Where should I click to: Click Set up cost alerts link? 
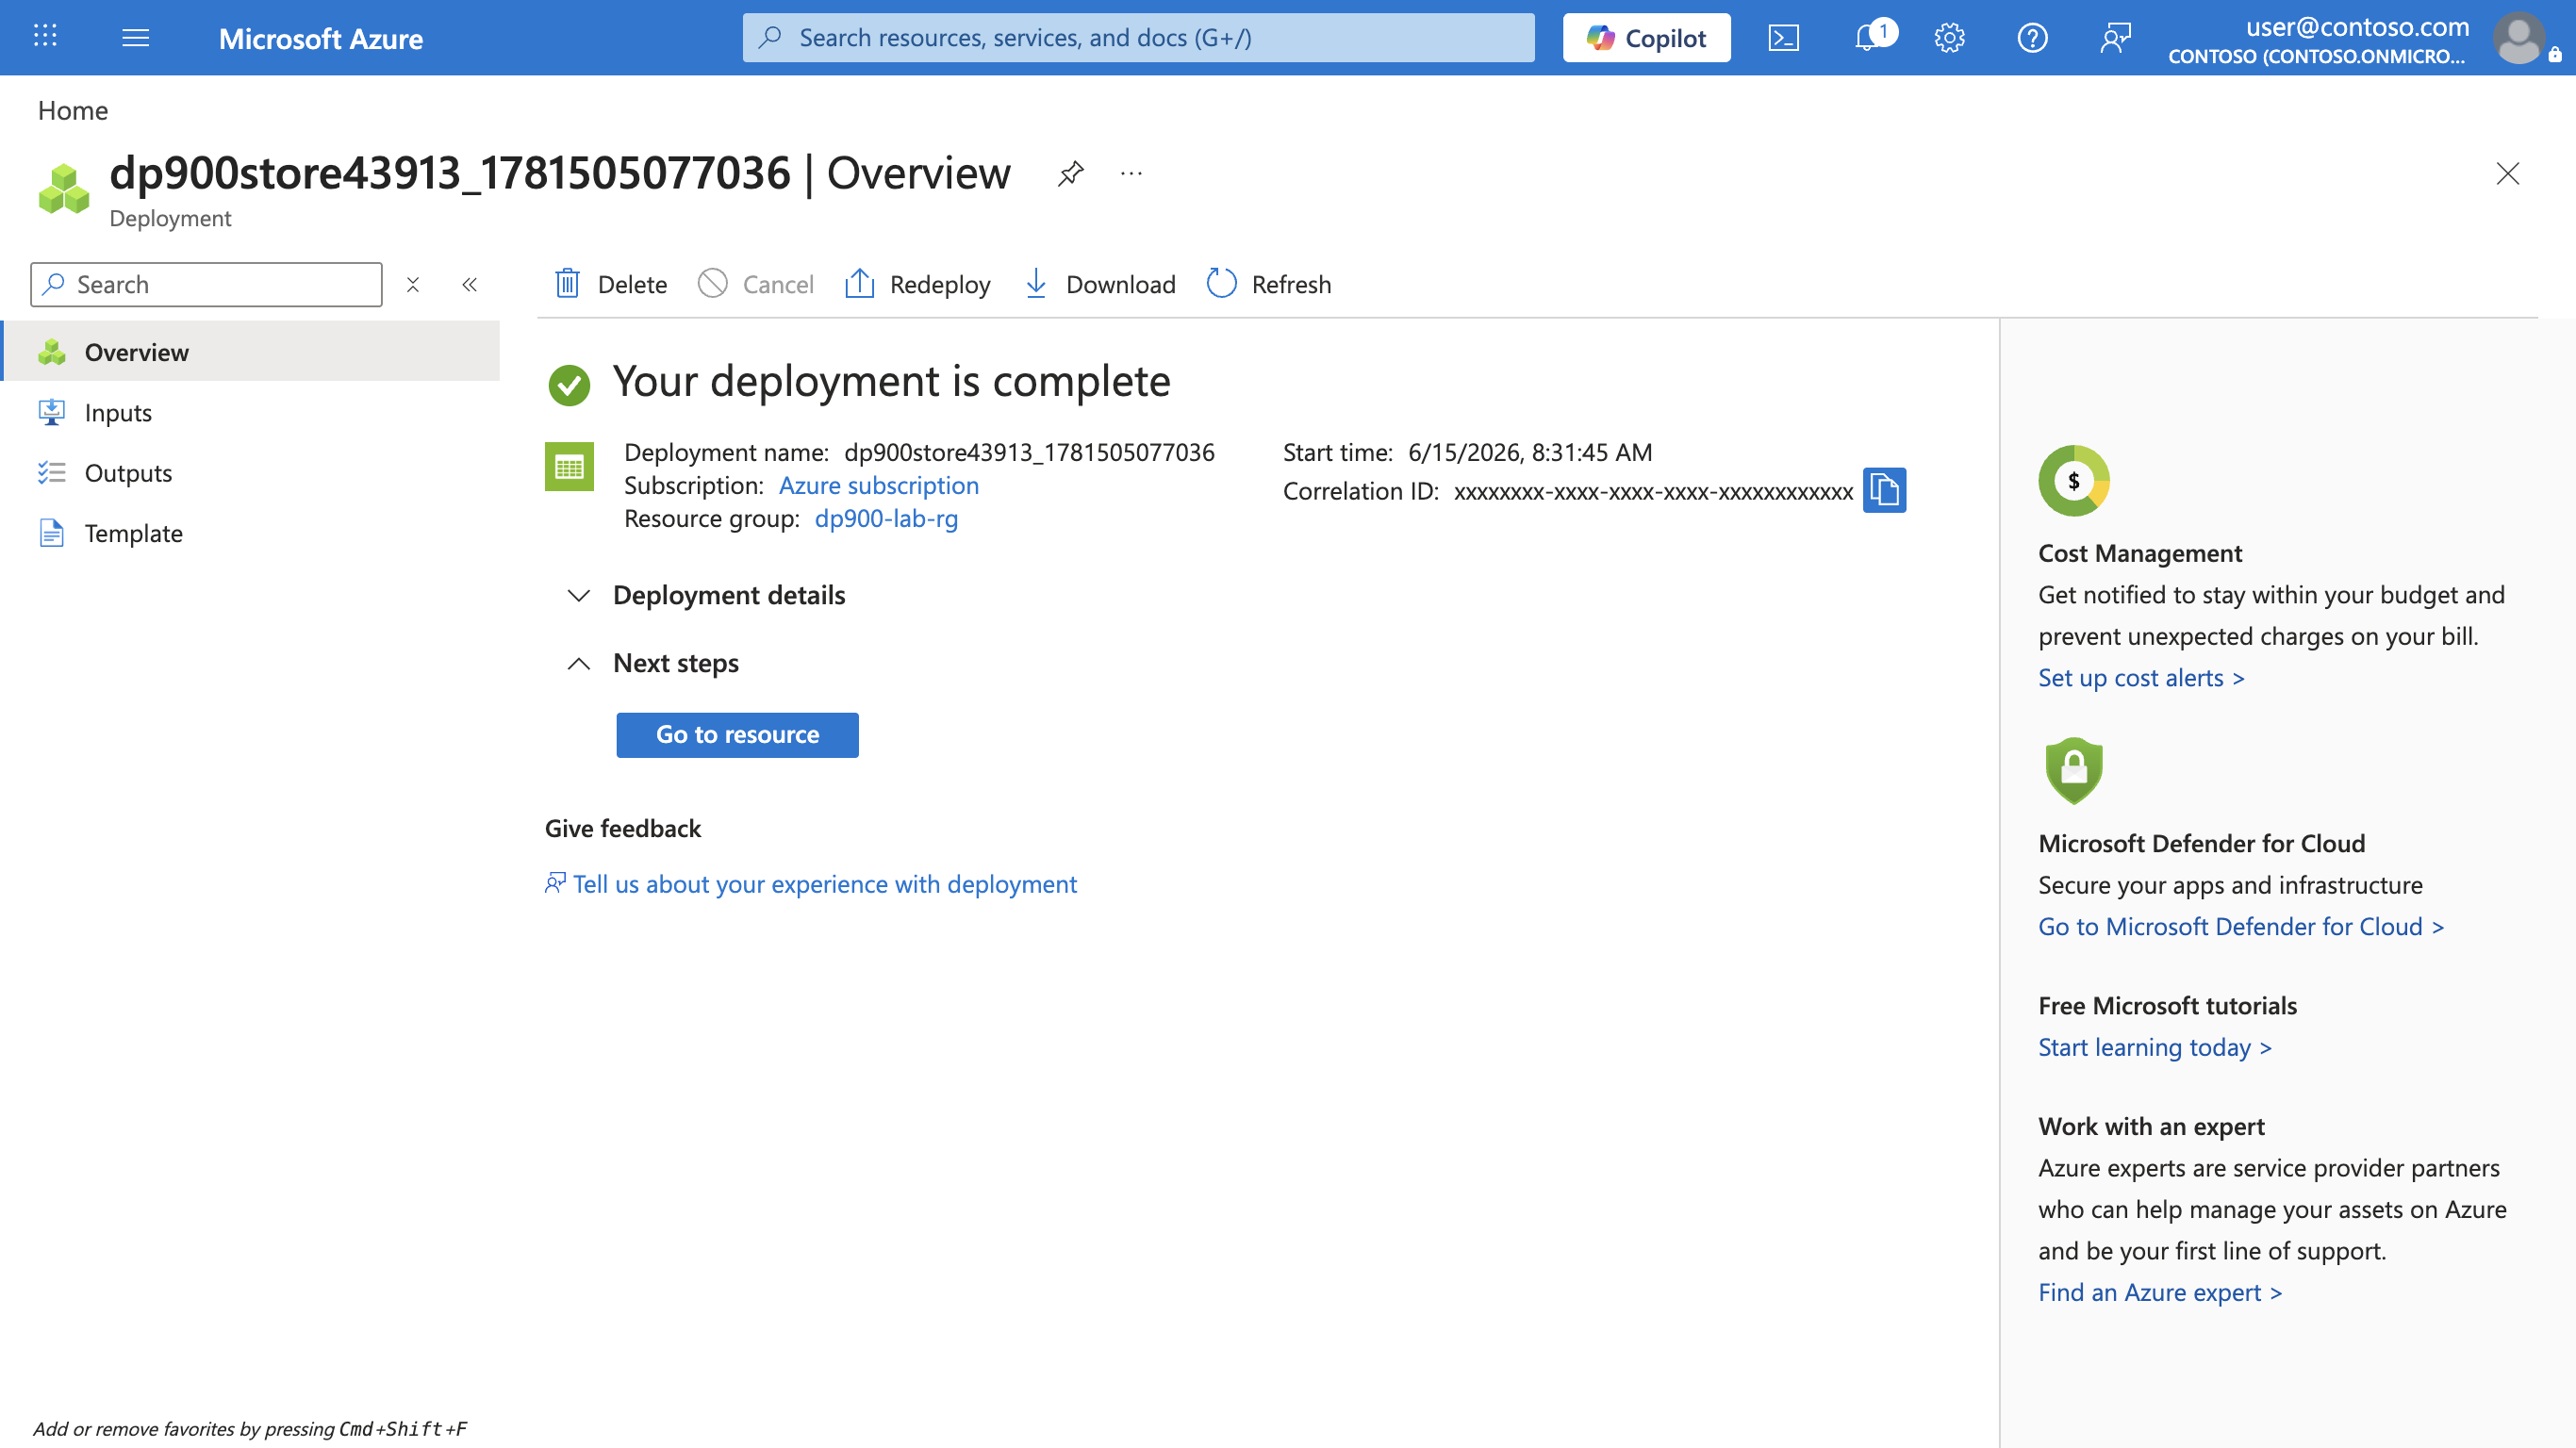tap(2141, 678)
